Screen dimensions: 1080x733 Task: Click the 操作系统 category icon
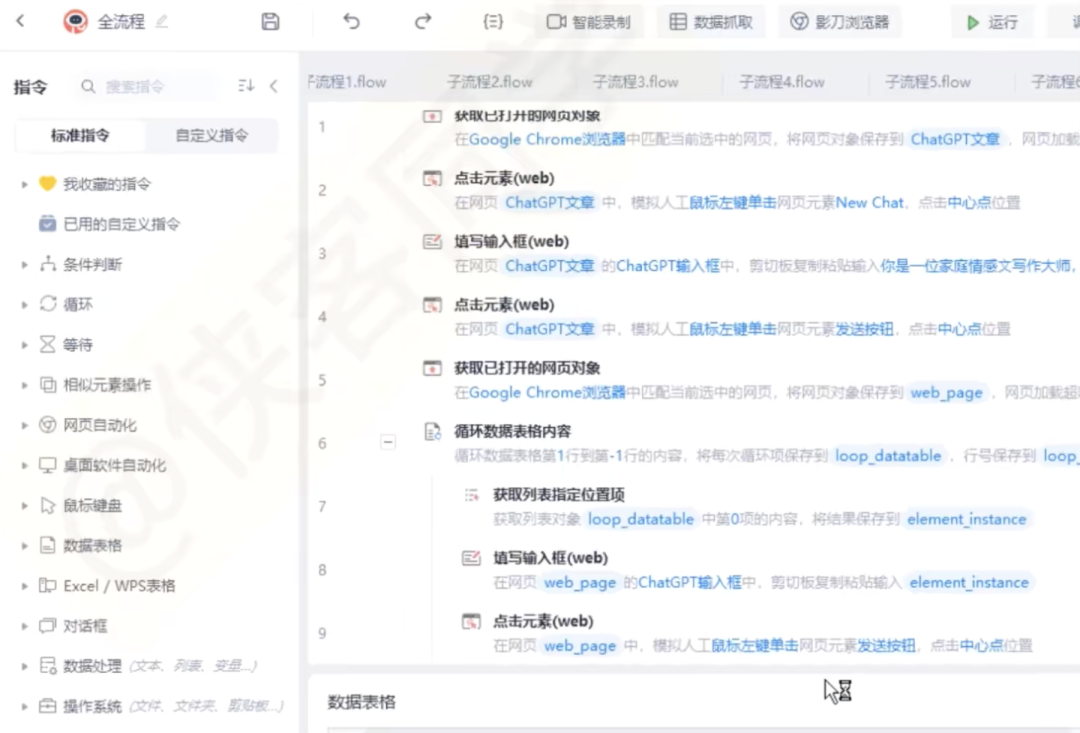tap(48, 706)
